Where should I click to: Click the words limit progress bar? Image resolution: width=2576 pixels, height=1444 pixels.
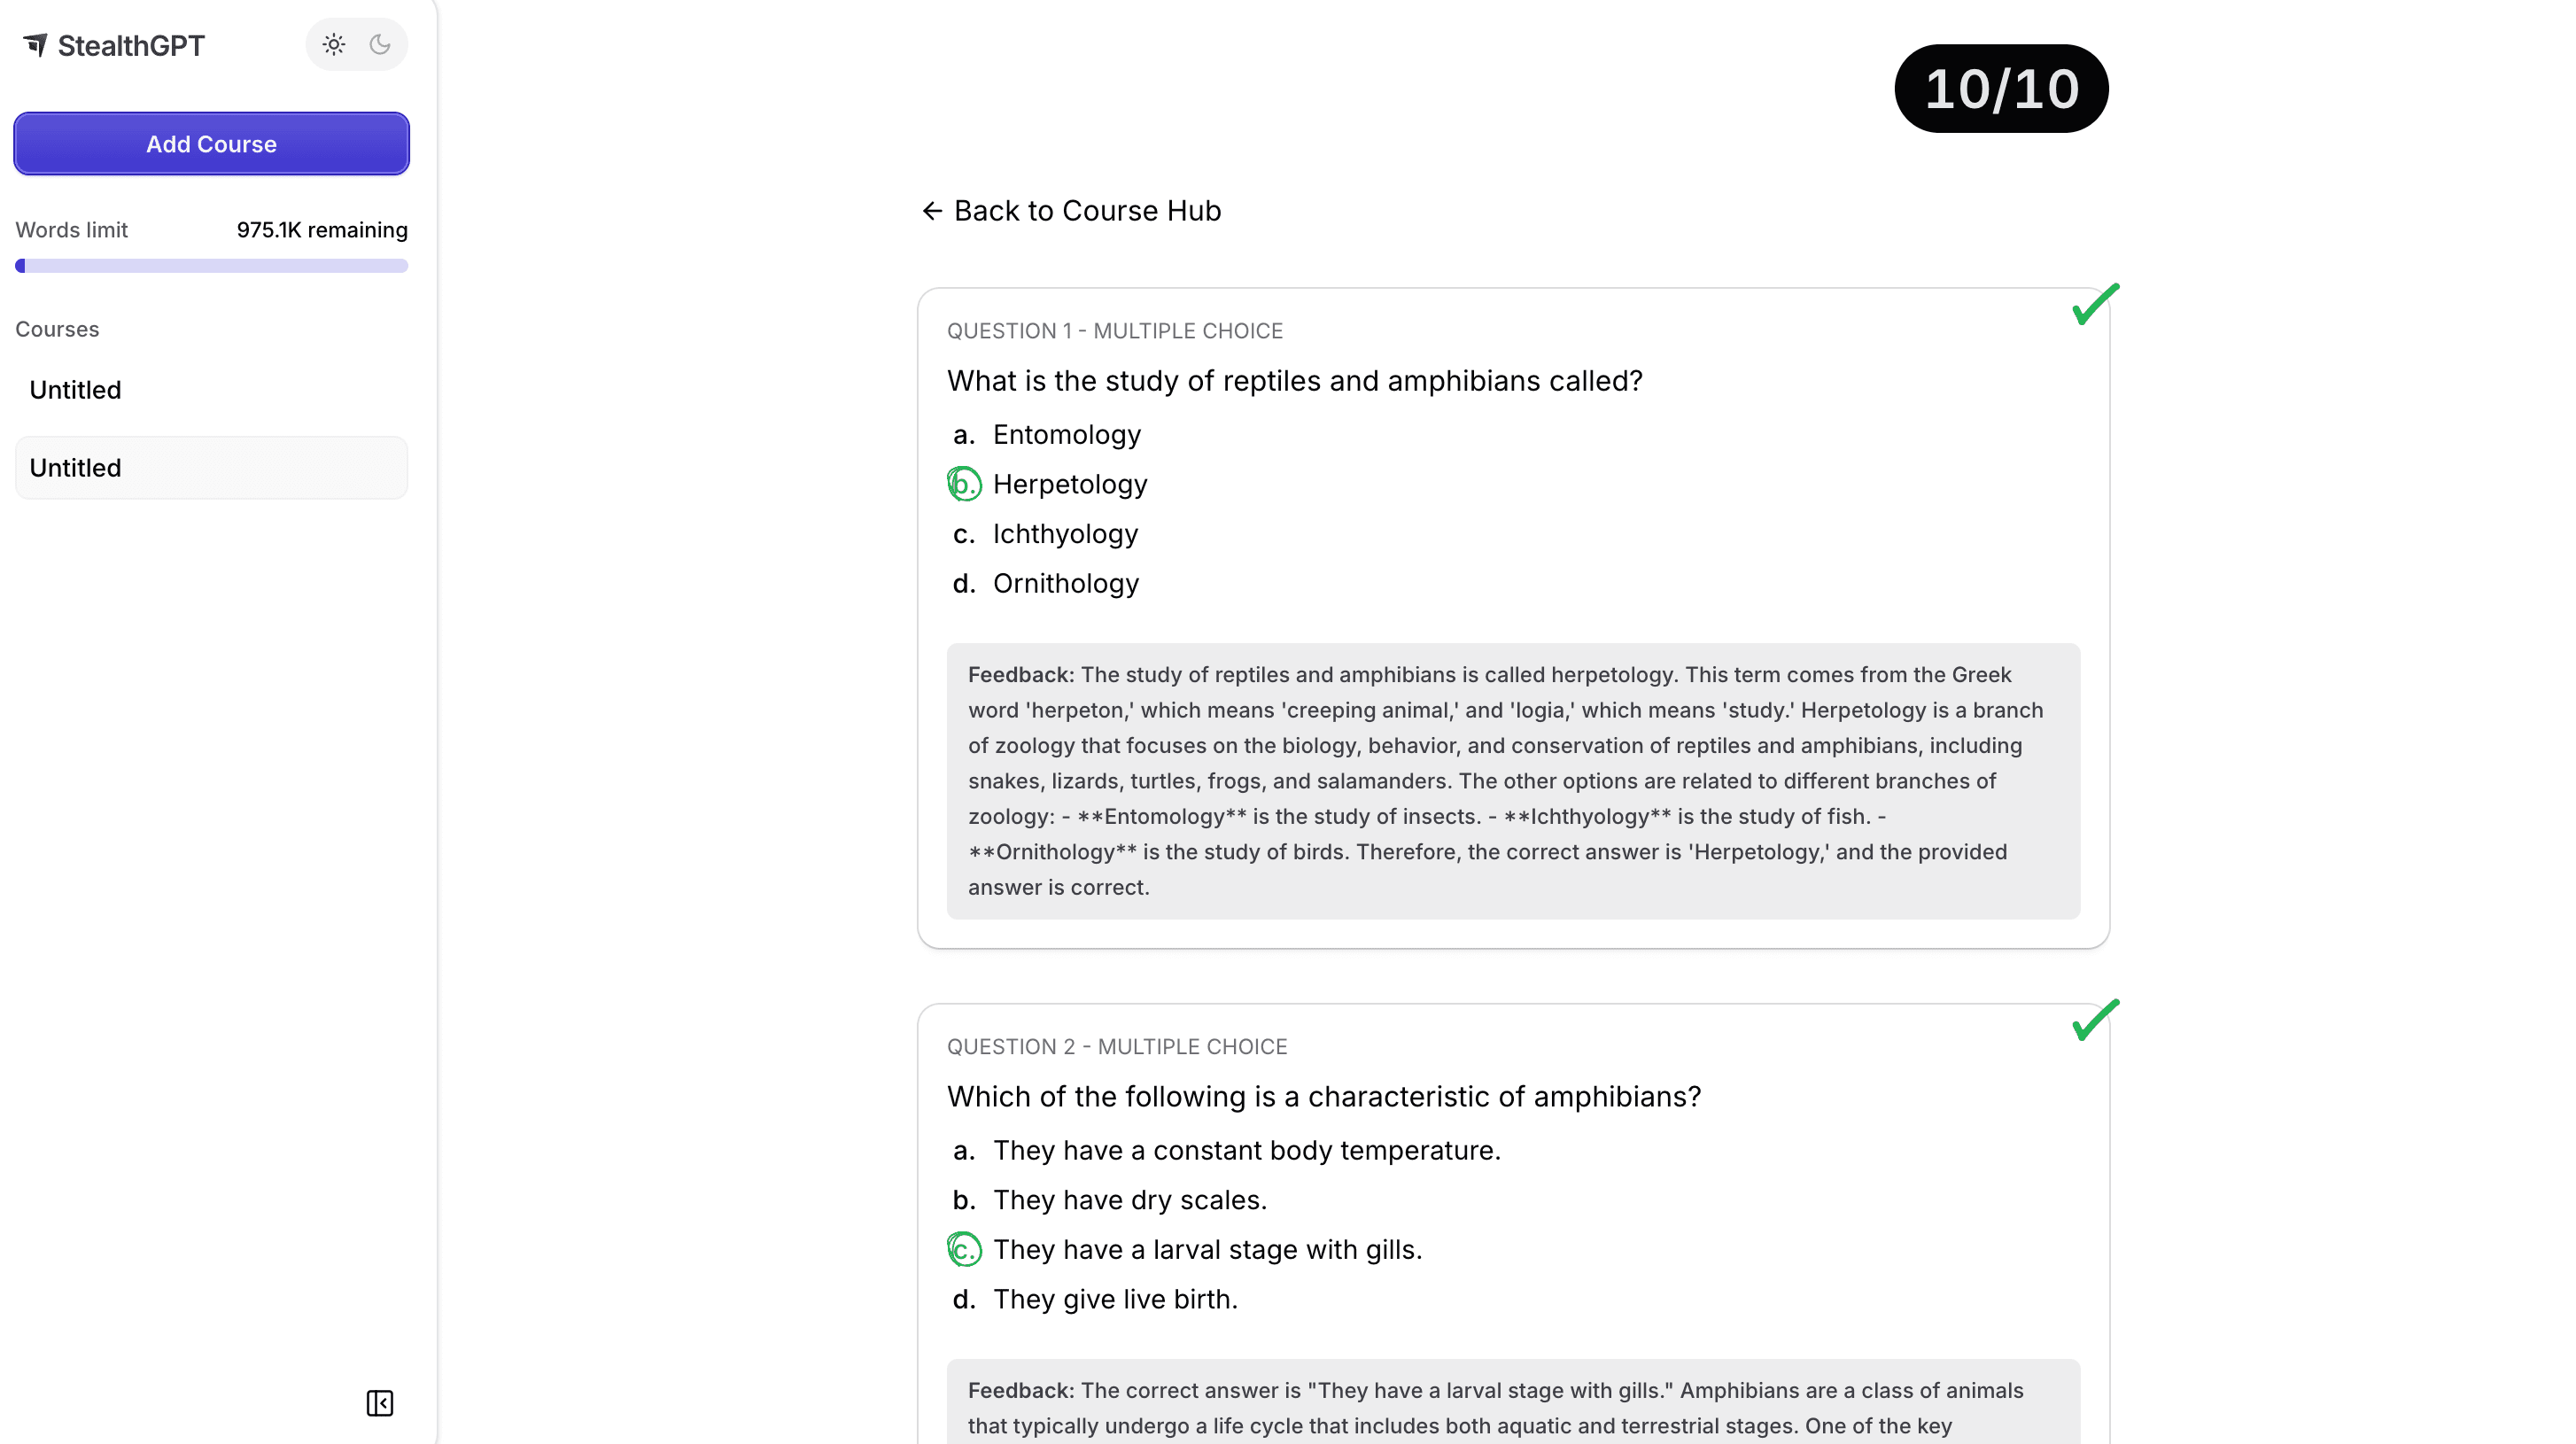(211, 266)
